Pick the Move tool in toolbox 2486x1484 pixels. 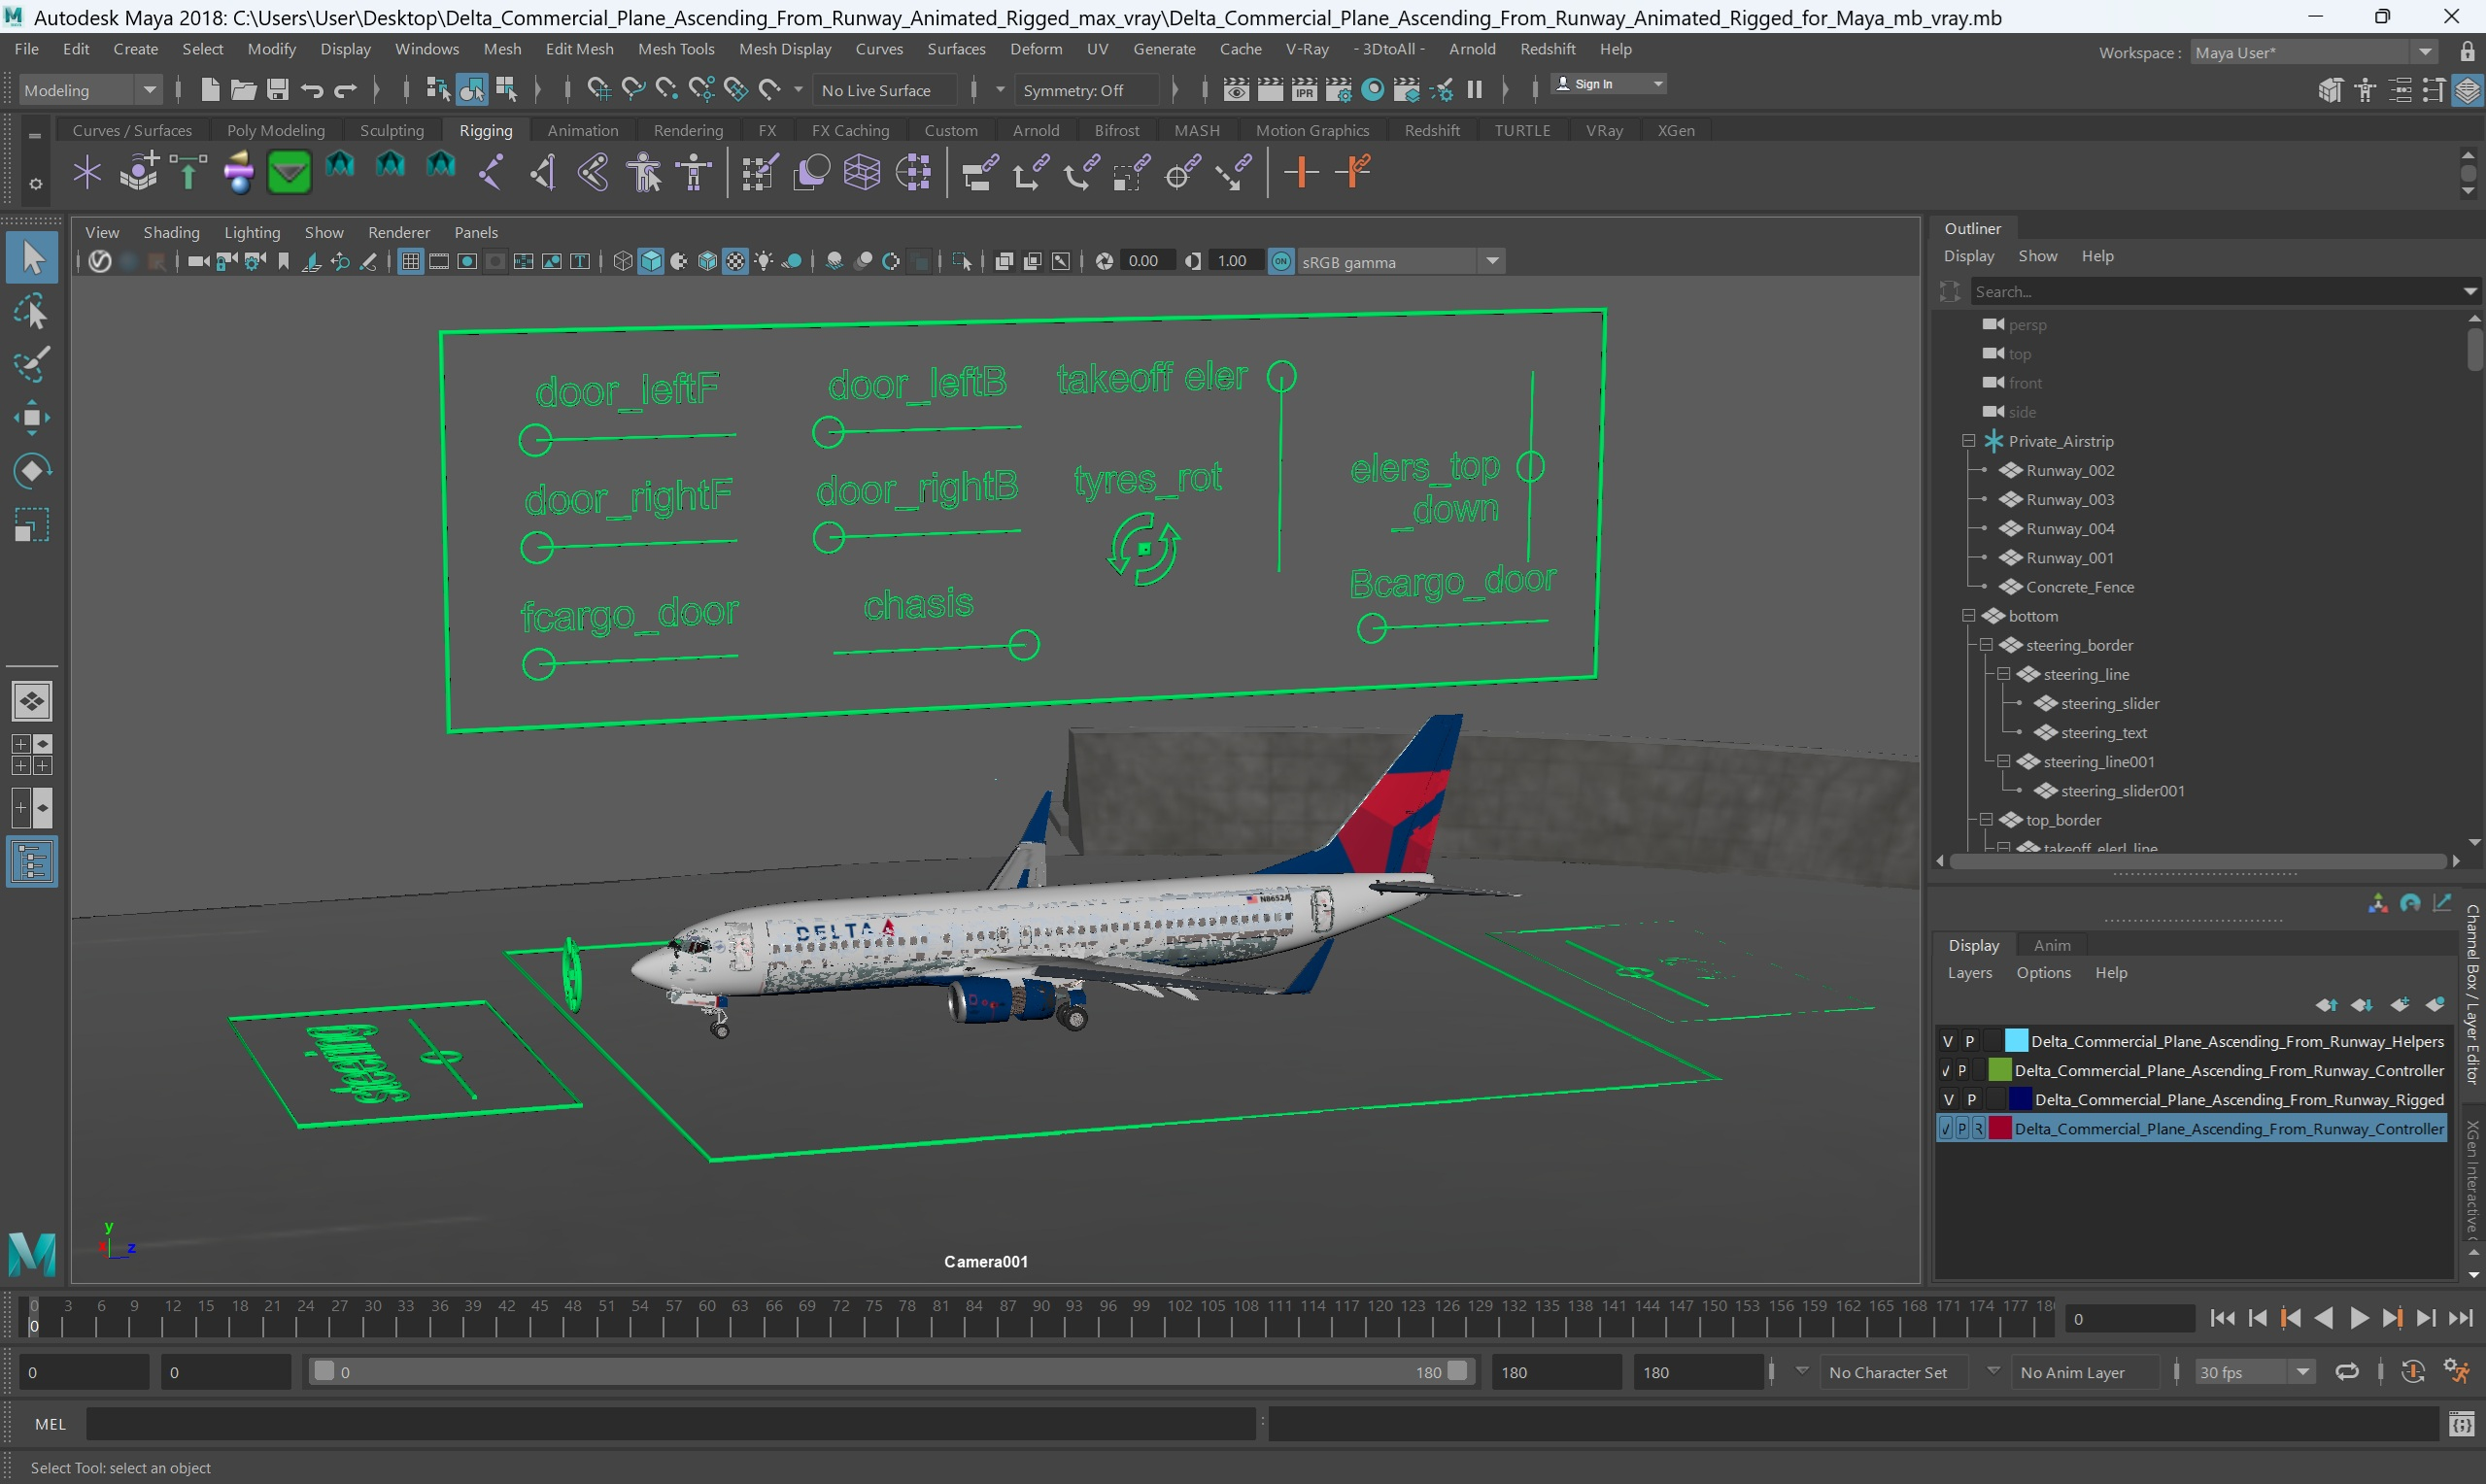(x=32, y=418)
